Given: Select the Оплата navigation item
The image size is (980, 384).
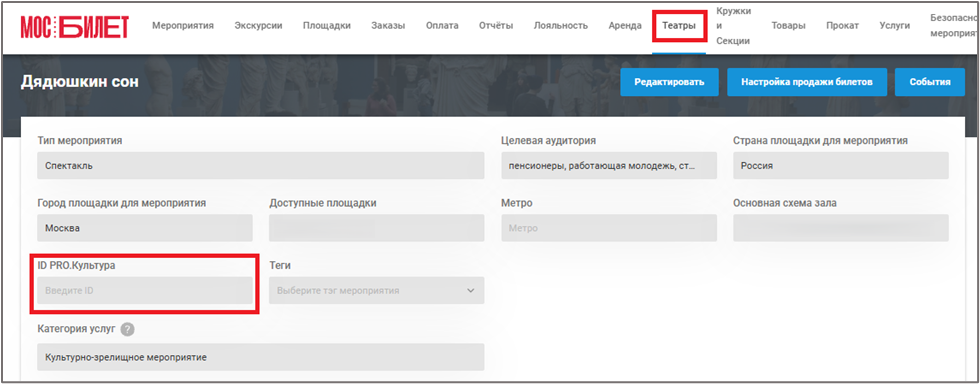Looking at the screenshot, I should pyautogui.click(x=442, y=26).
